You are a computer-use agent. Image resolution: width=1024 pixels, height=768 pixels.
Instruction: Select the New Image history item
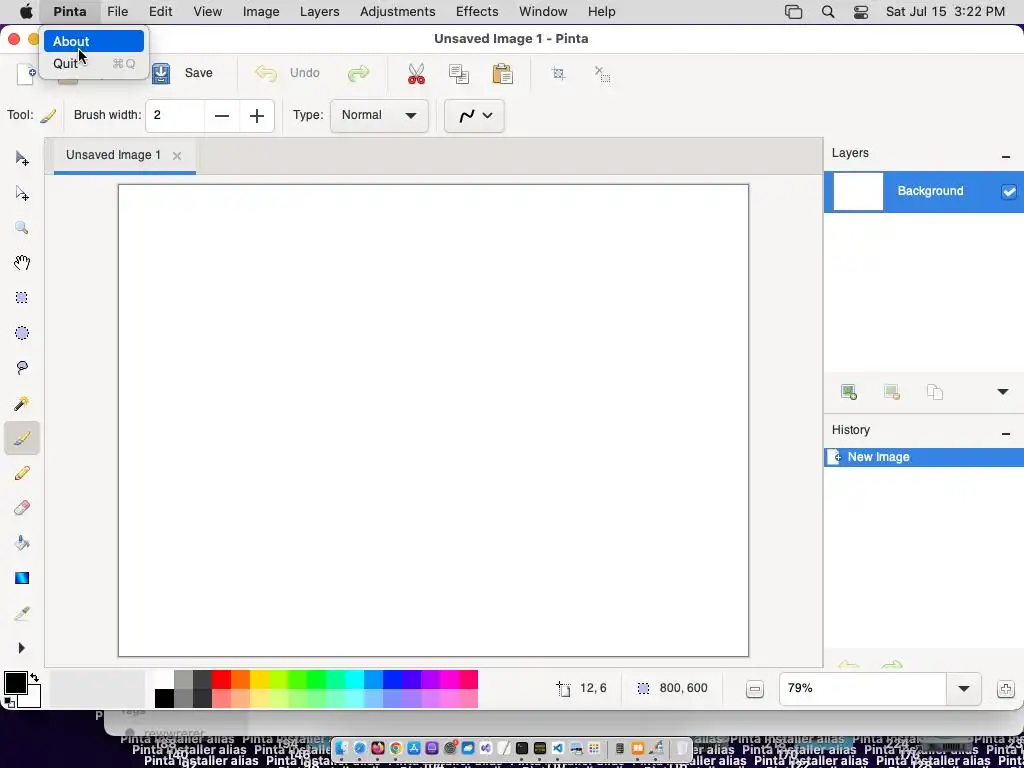pyautogui.click(x=923, y=457)
